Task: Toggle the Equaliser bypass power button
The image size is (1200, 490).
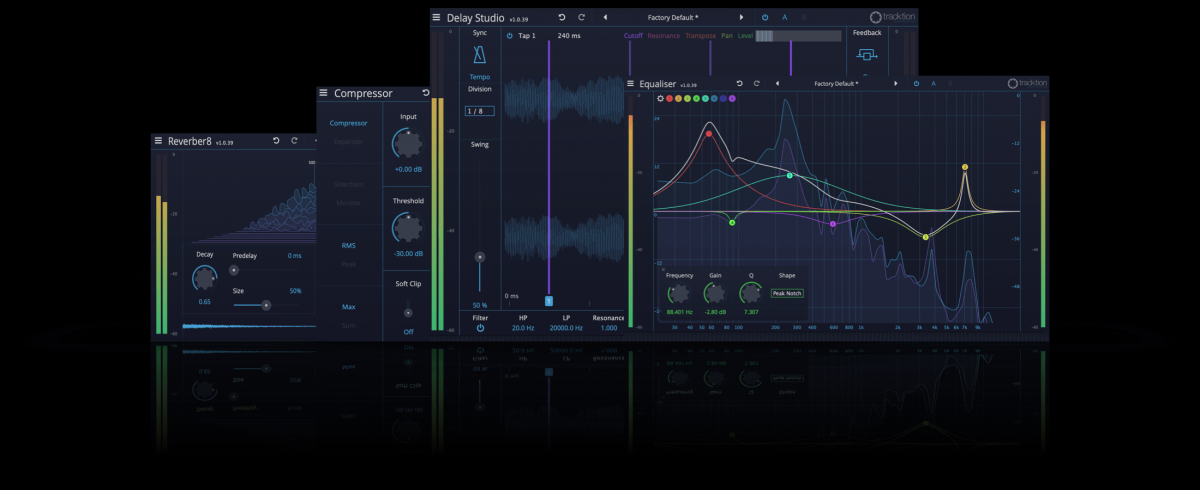Action: [916, 83]
